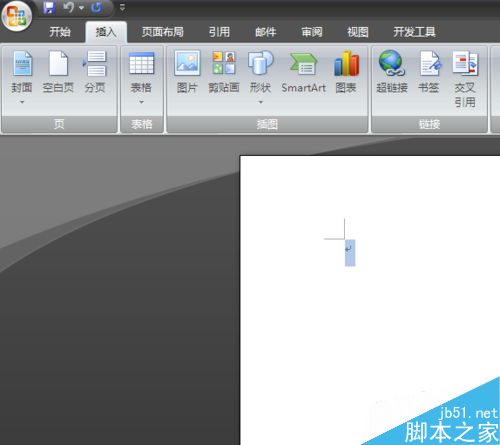500x445 pixels.
Task: Redo with the blue arrow icon
Action: coord(97,7)
